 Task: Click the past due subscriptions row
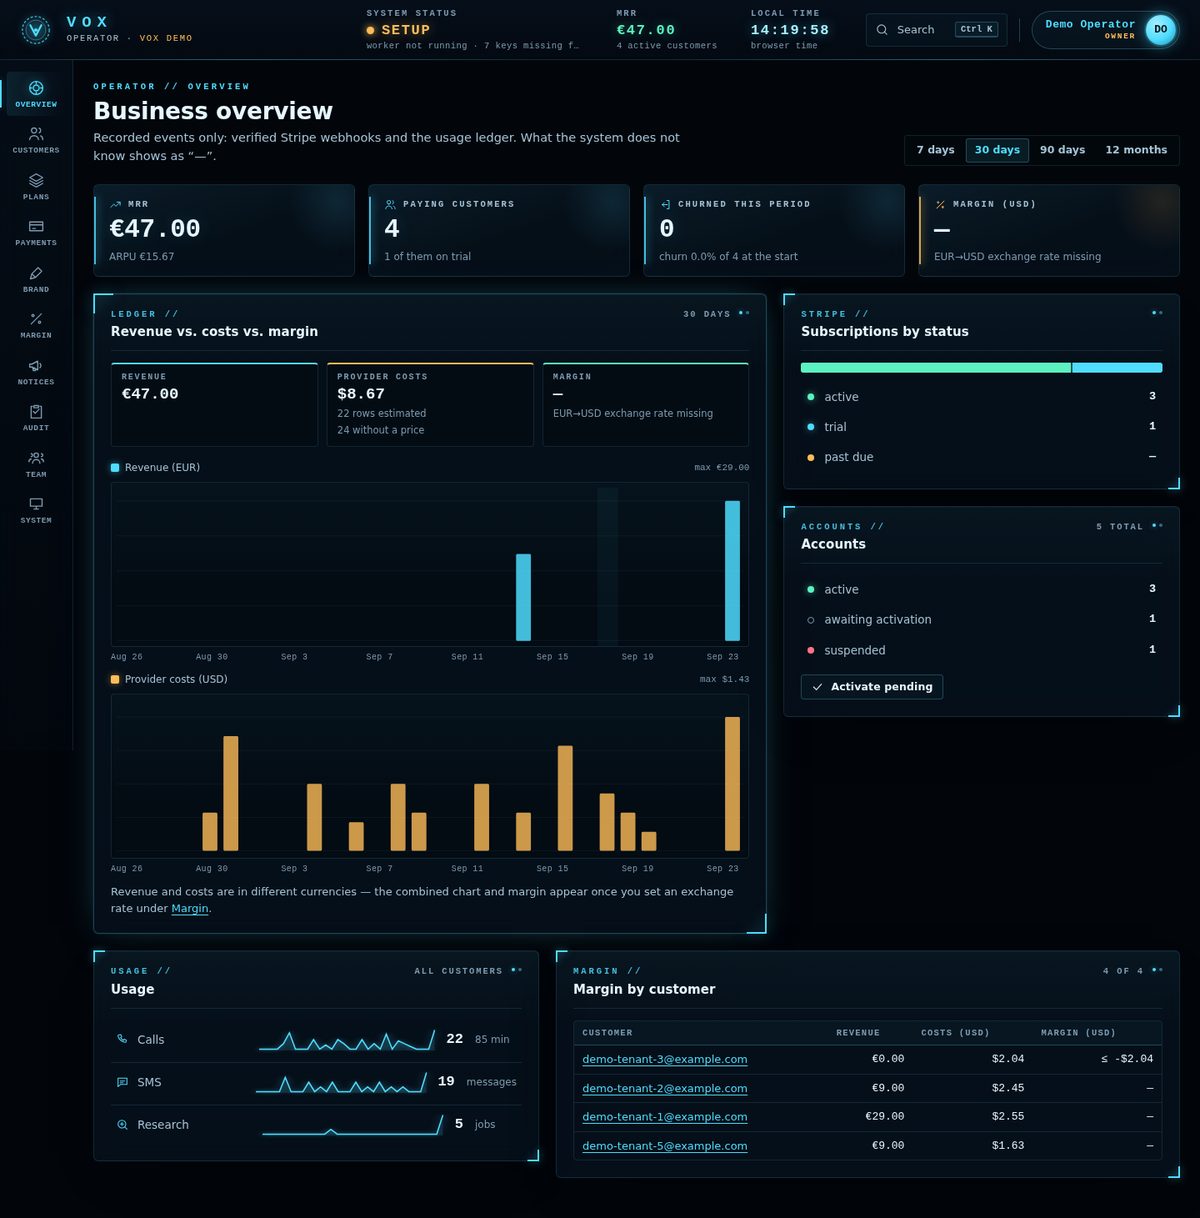click(981, 457)
